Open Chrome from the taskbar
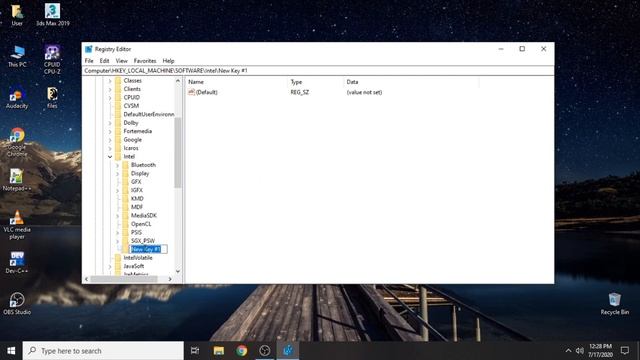This screenshot has height=360, width=640. tap(242, 351)
